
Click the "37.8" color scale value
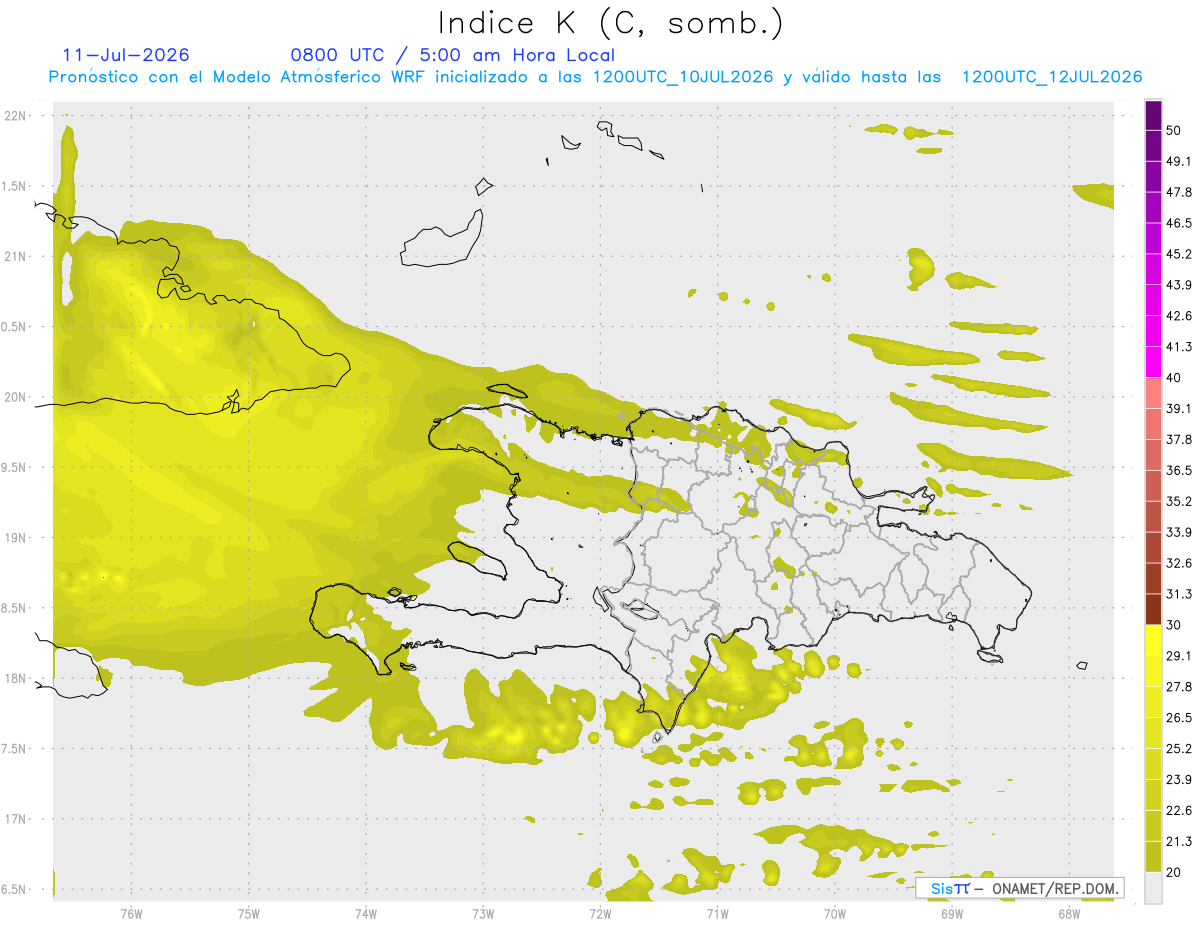click(1179, 440)
